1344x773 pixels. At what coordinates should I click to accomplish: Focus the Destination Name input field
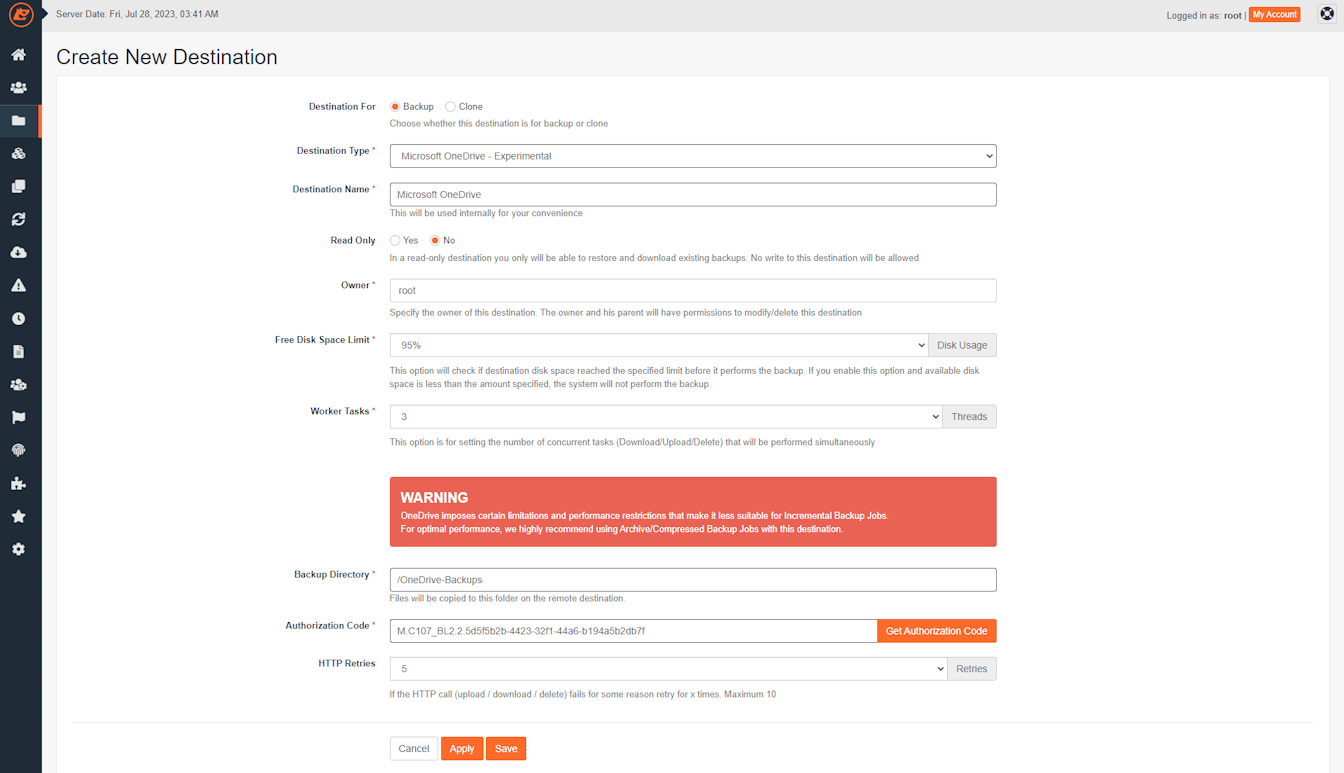pyautogui.click(x=693, y=194)
